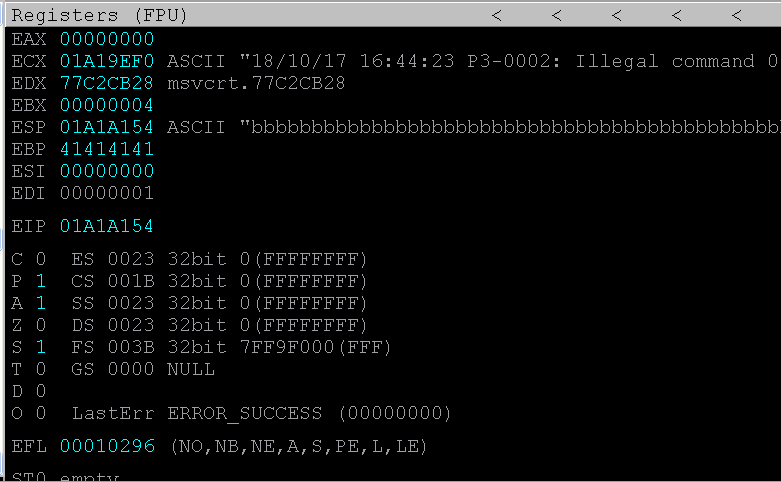781x482 pixels.
Task: Click the msvcrt.77C2CB28 symbol text
Action: (256, 83)
